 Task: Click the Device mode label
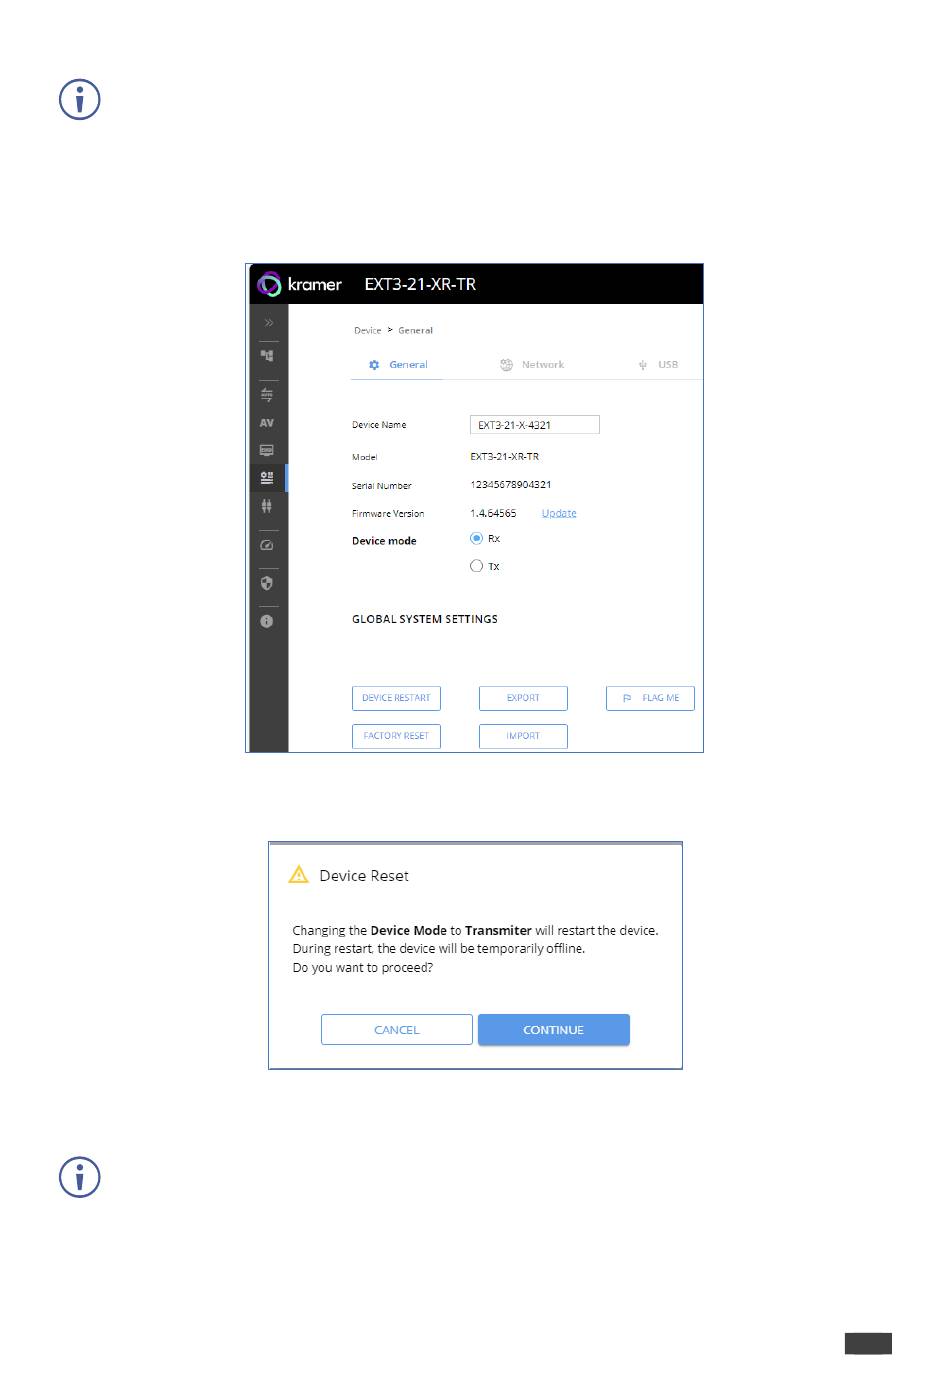tap(384, 541)
